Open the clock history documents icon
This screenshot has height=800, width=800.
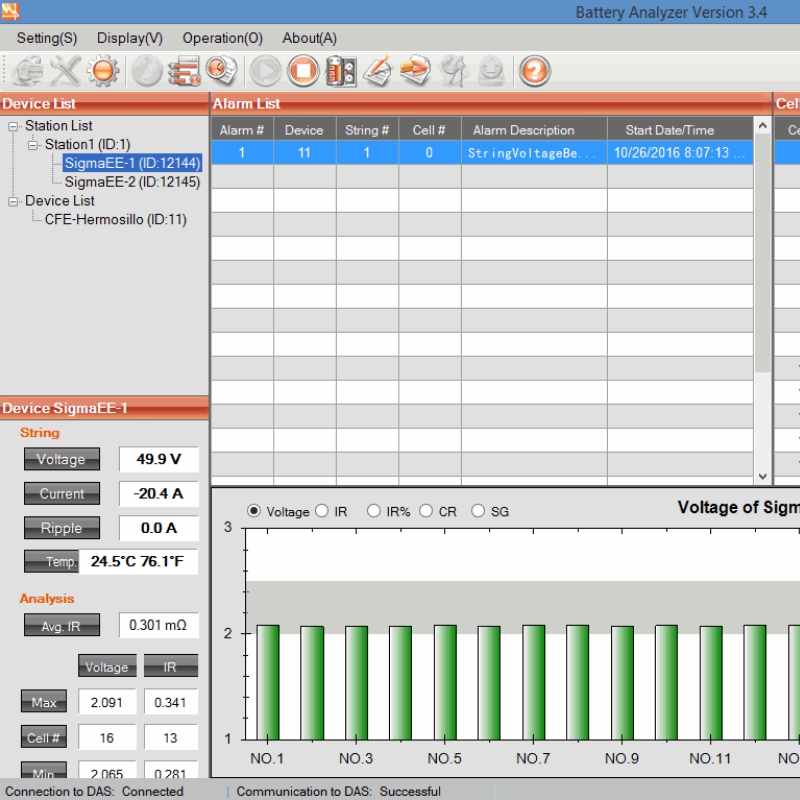click(221, 70)
